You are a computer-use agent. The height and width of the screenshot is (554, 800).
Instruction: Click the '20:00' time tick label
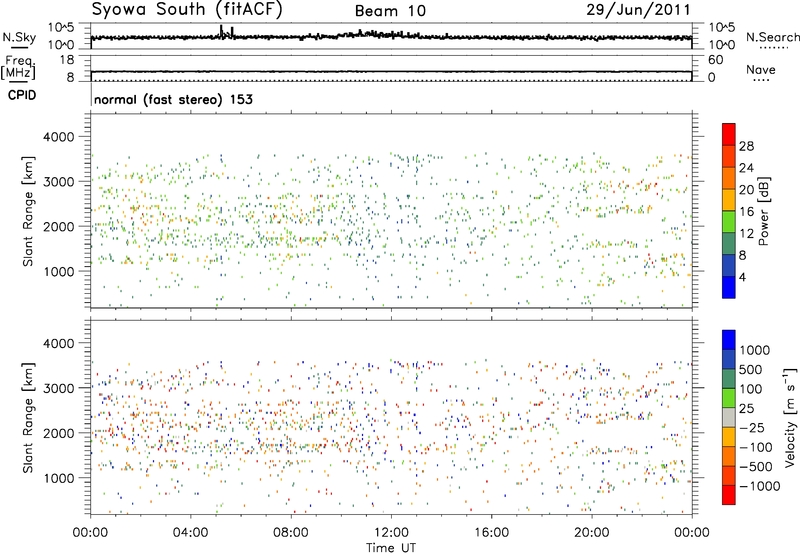[x=591, y=533]
